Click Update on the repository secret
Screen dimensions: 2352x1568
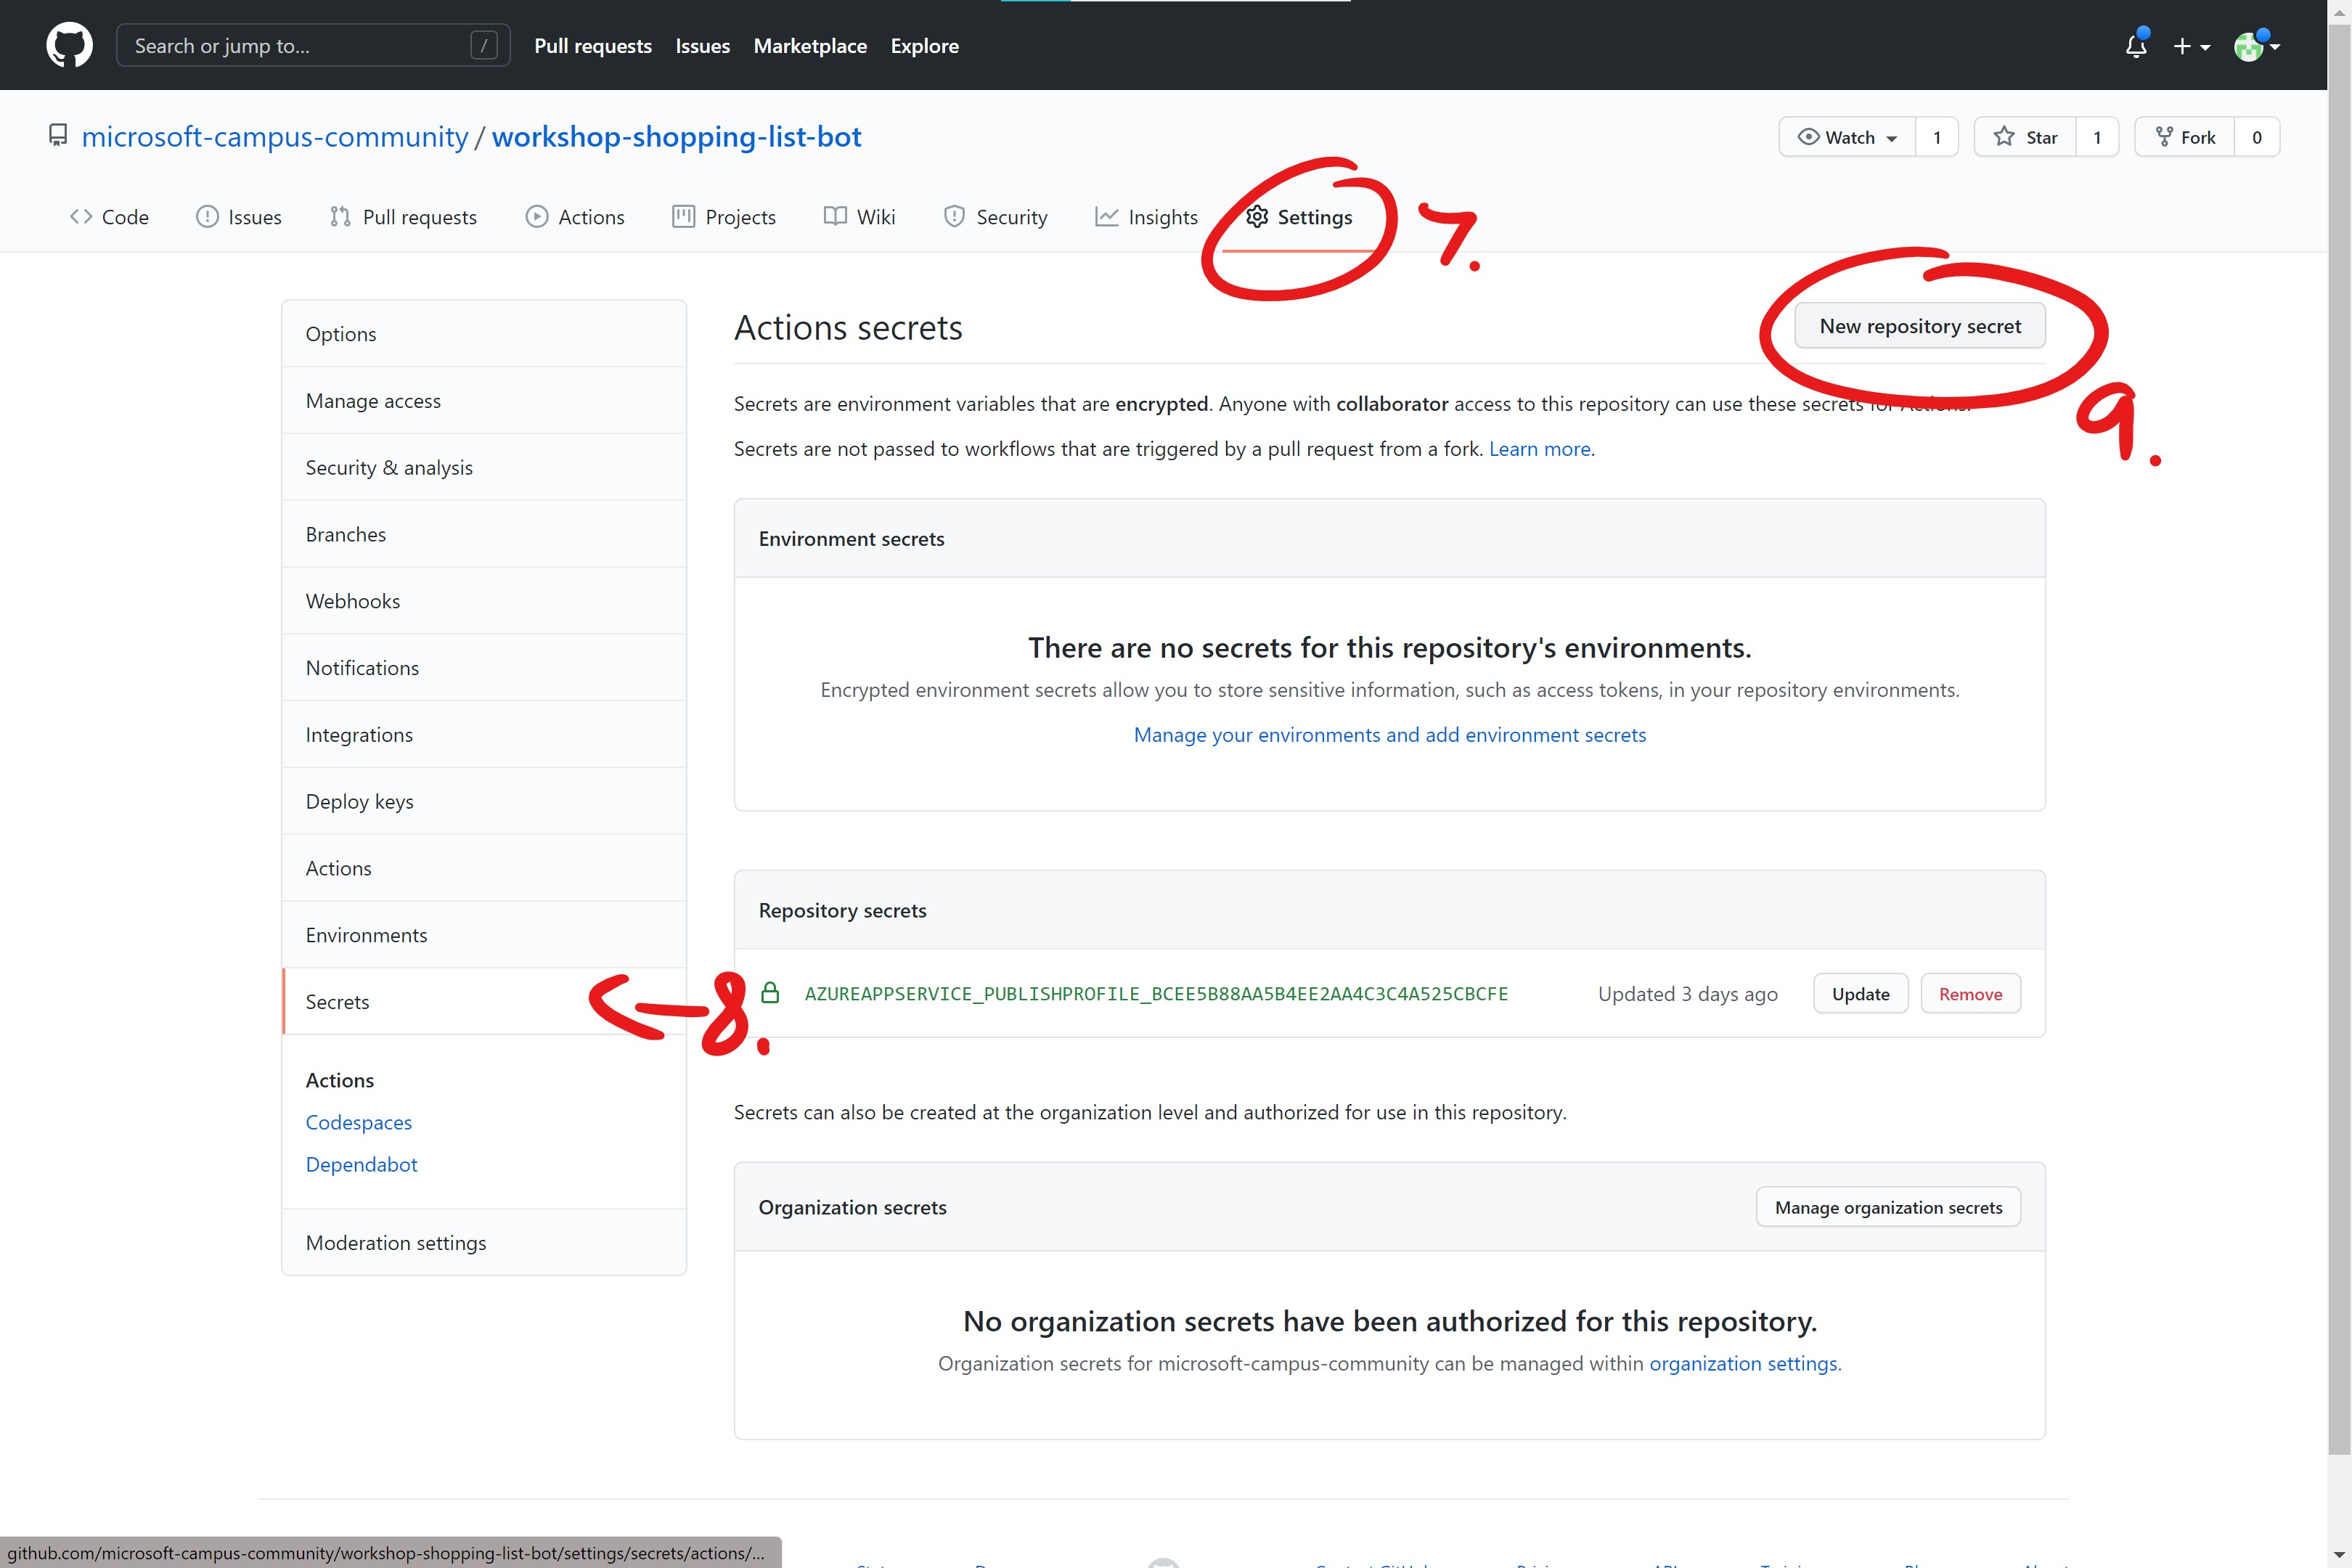(x=1860, y=994)
